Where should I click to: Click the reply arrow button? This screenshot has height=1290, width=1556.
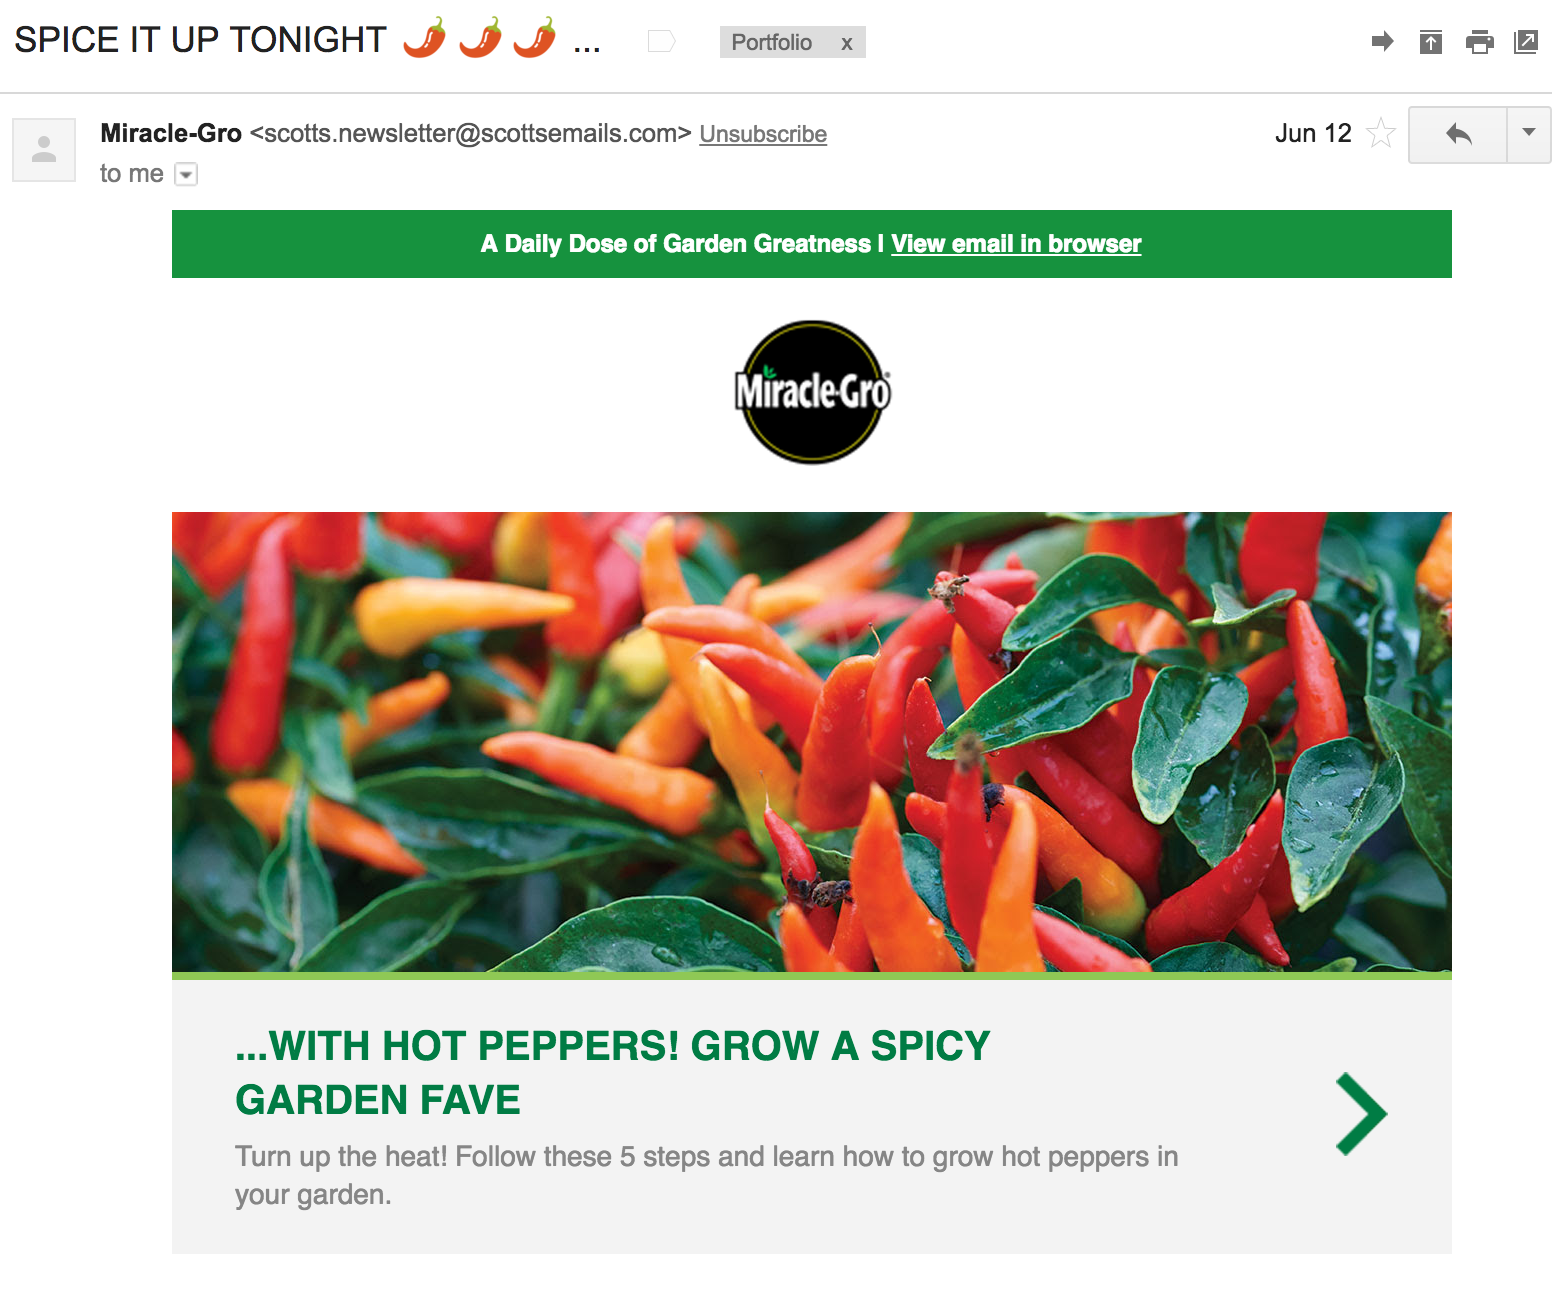coord(1458,134)
